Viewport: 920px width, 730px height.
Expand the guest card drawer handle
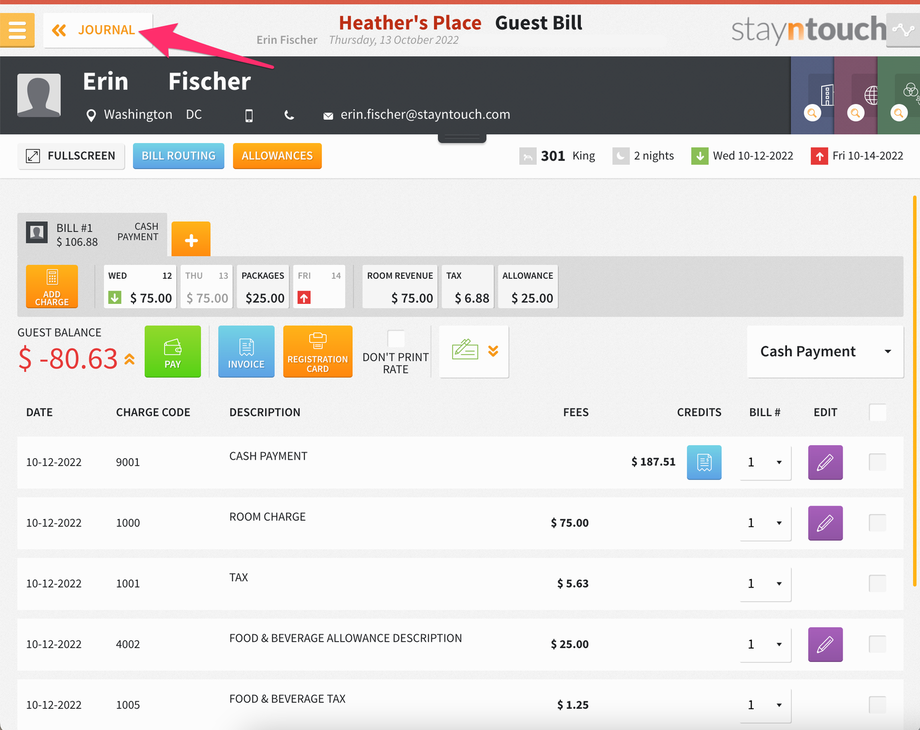(x=462, y=138)
